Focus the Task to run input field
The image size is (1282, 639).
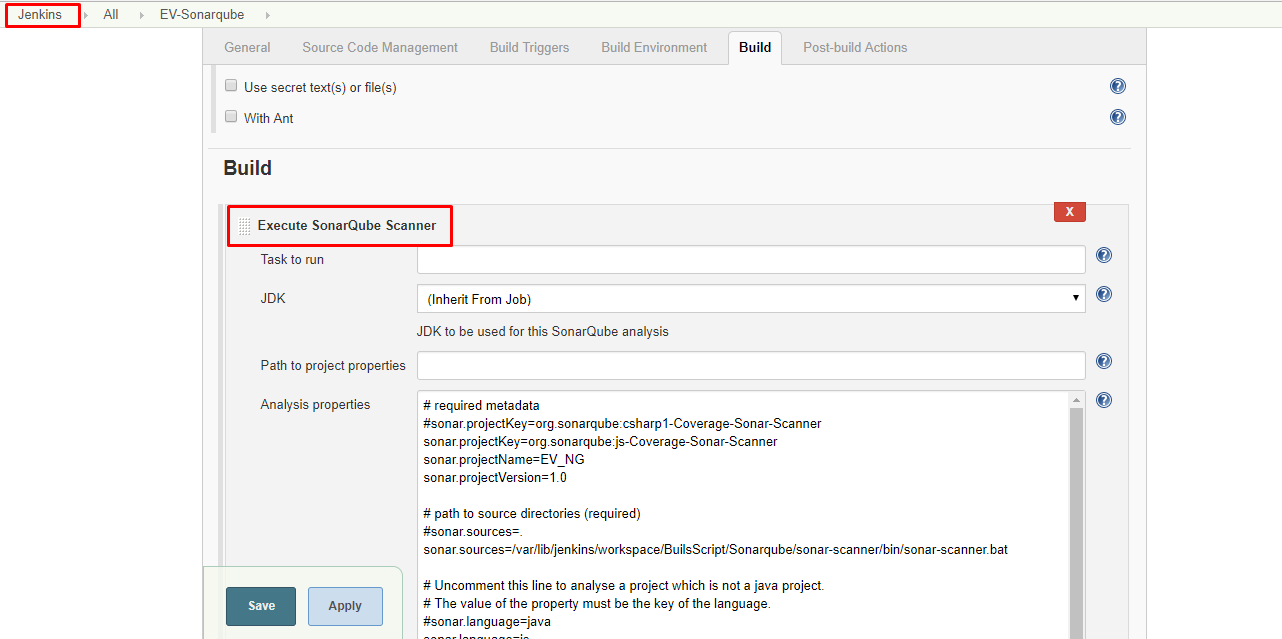click(750, 260)
